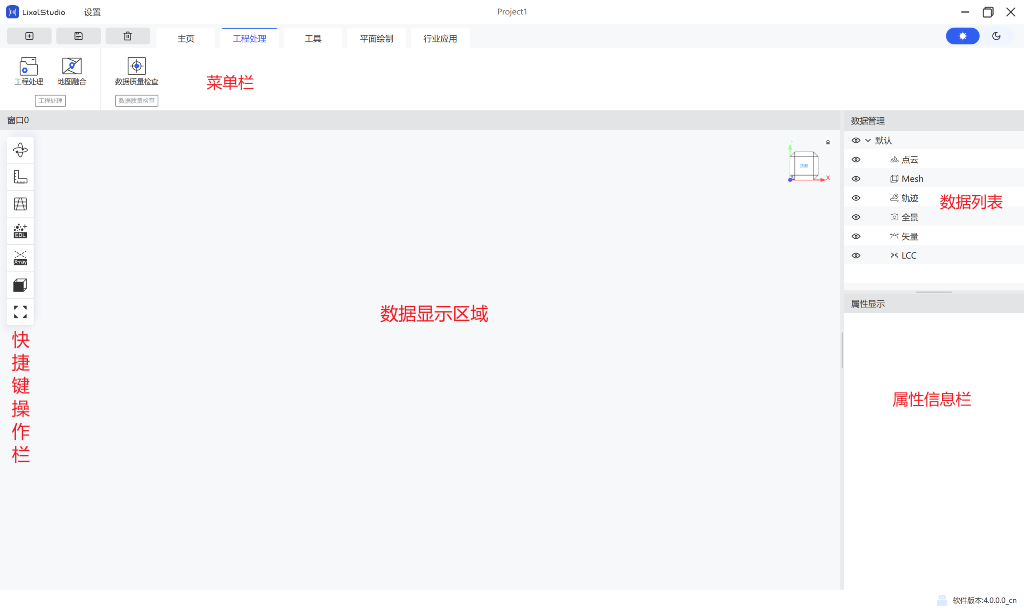Switch to dark theme moon icon
The width and height of the screenshot is (1024, 611).
[996, 37]
